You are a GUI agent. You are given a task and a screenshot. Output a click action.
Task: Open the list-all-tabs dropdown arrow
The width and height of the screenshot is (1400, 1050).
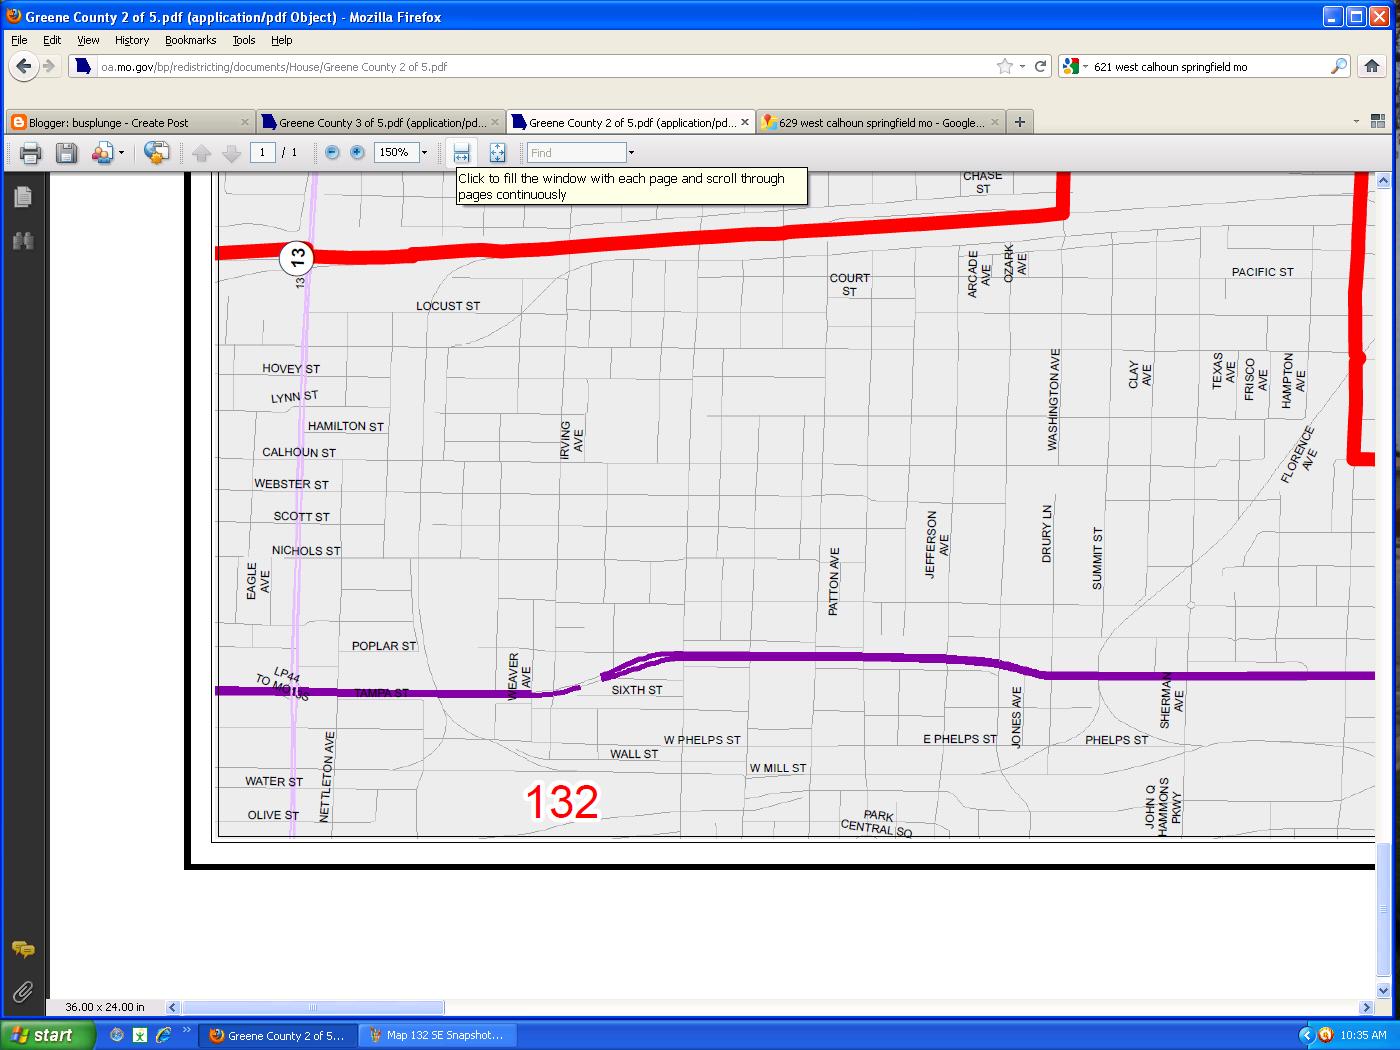click(x=1356, y=122)
